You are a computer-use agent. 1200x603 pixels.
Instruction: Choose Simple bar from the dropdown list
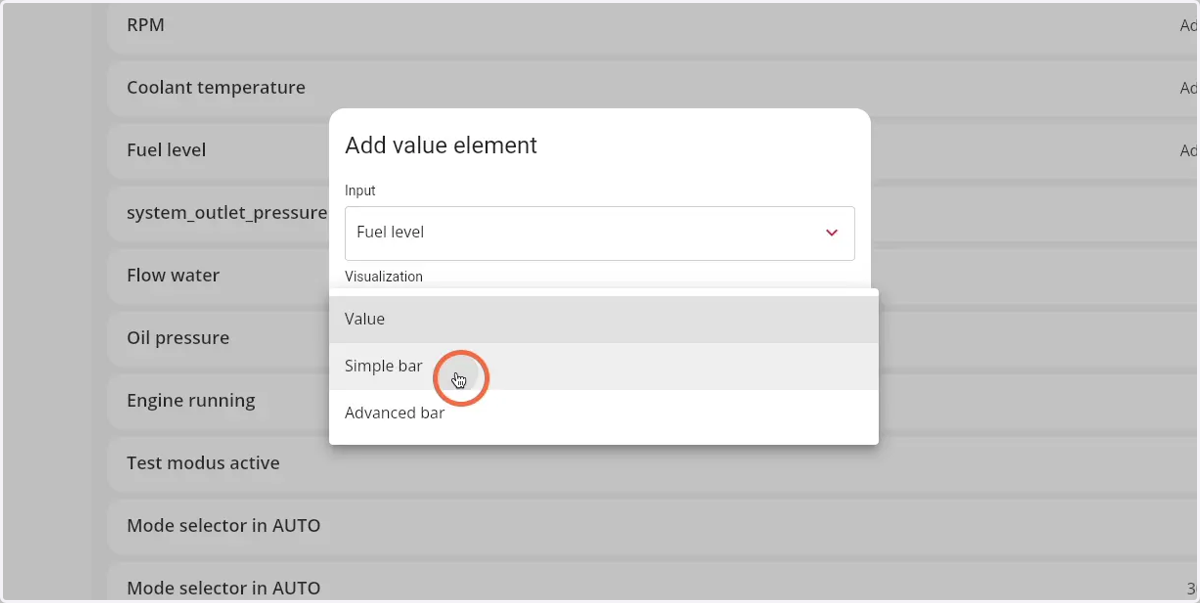point(603,366)
